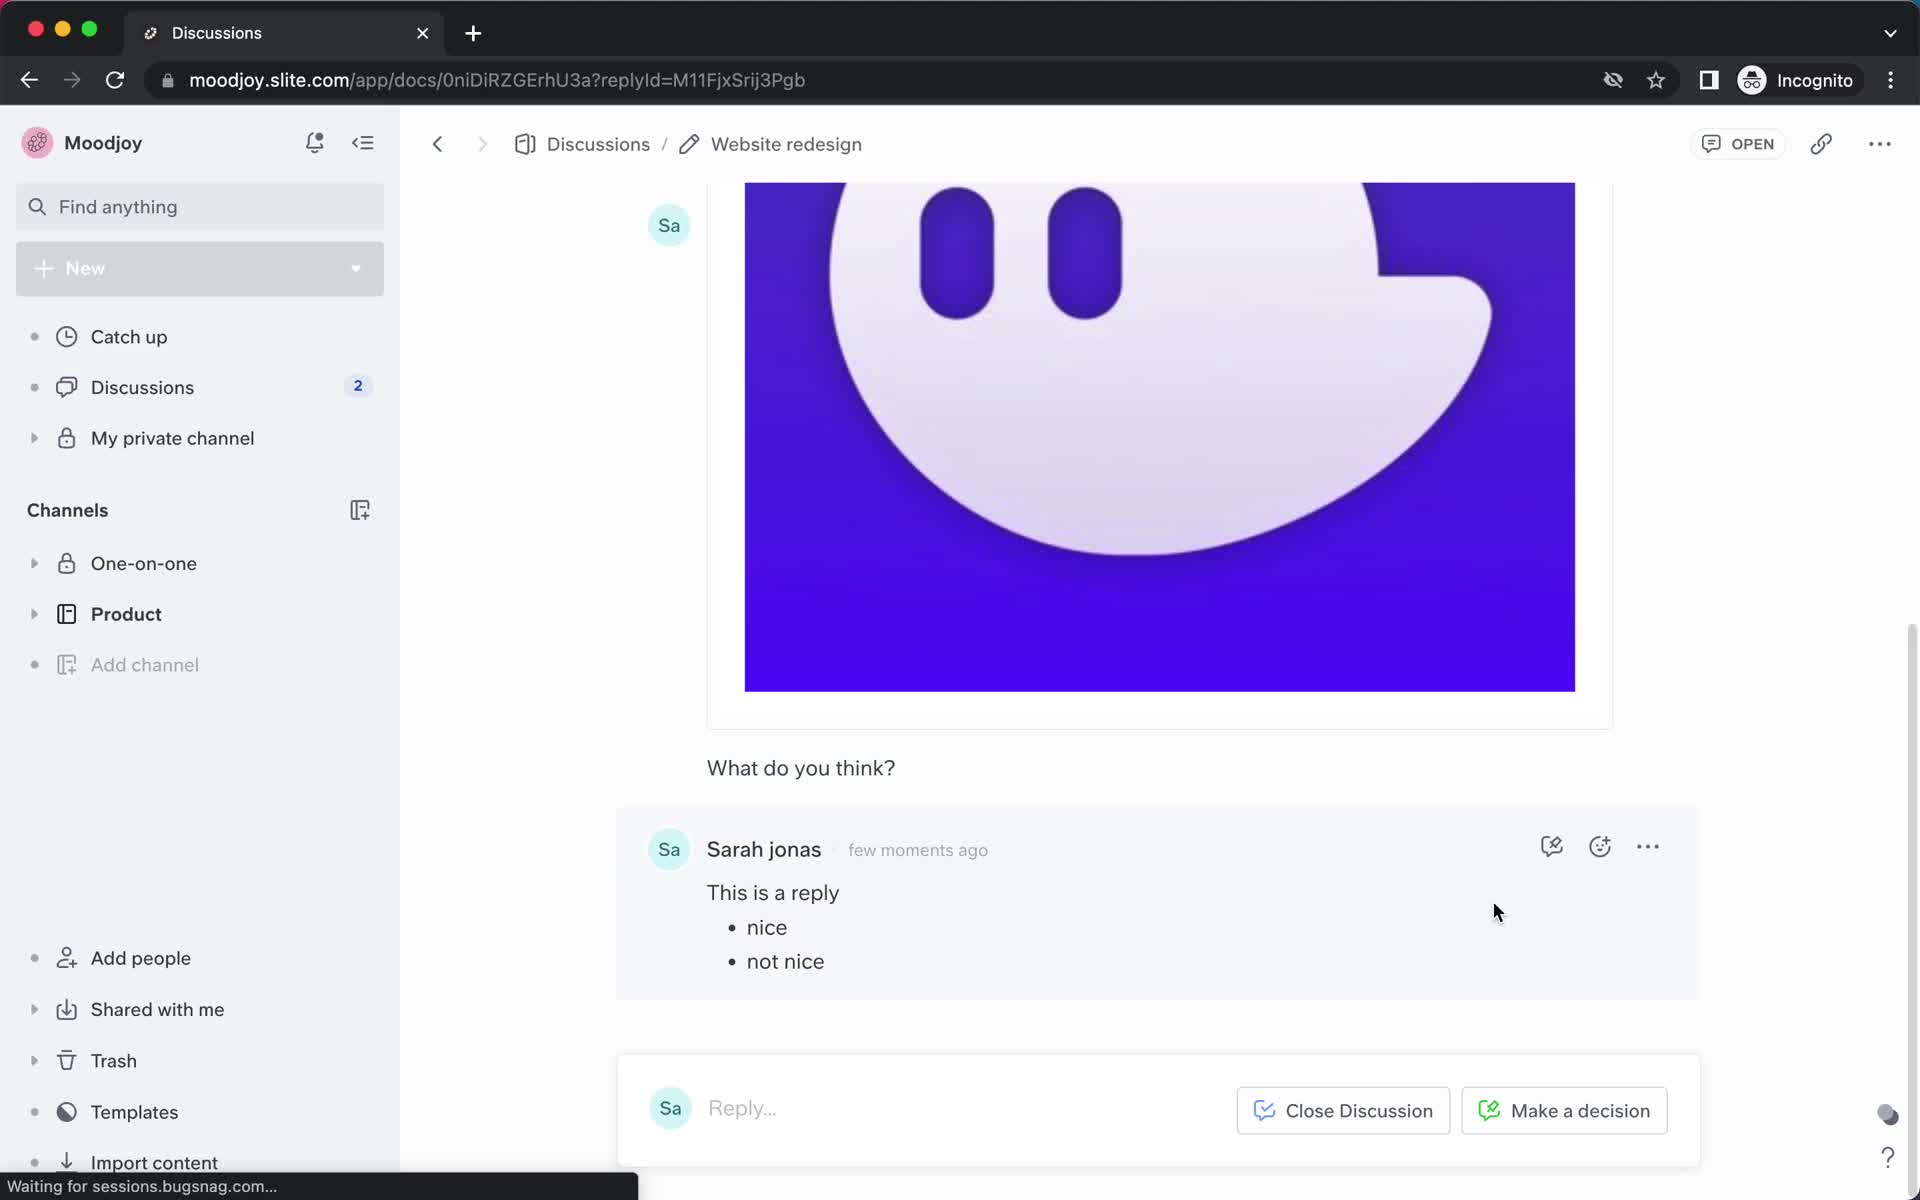Click the OPEN button in header
The height and width of the screenshot is (1200, 1920).
1739,144
